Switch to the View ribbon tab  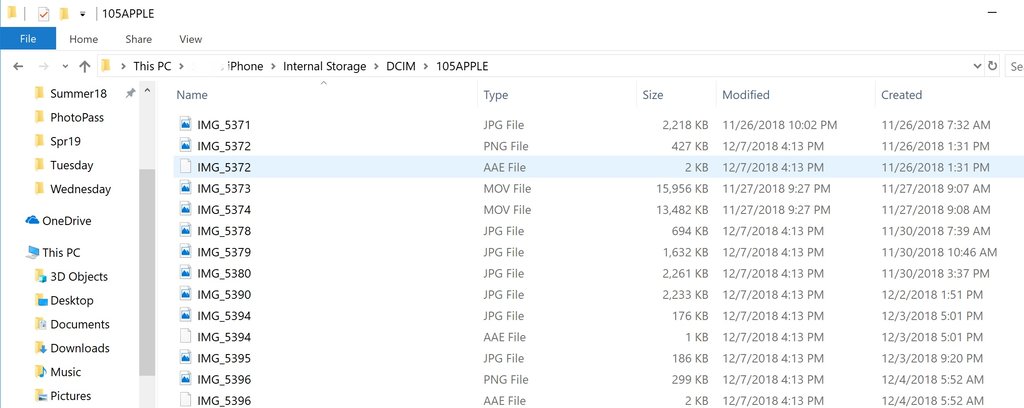click(191, 39)
